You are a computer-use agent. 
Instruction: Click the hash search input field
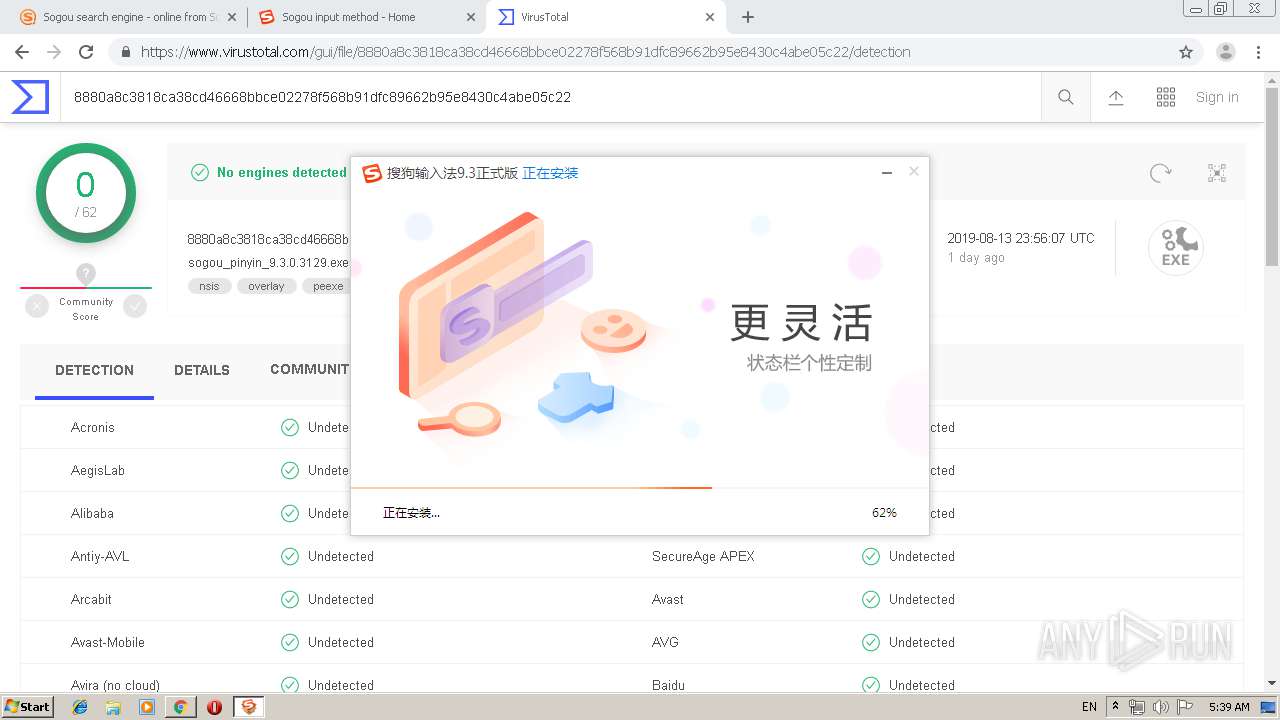click(x=550, y=97)
